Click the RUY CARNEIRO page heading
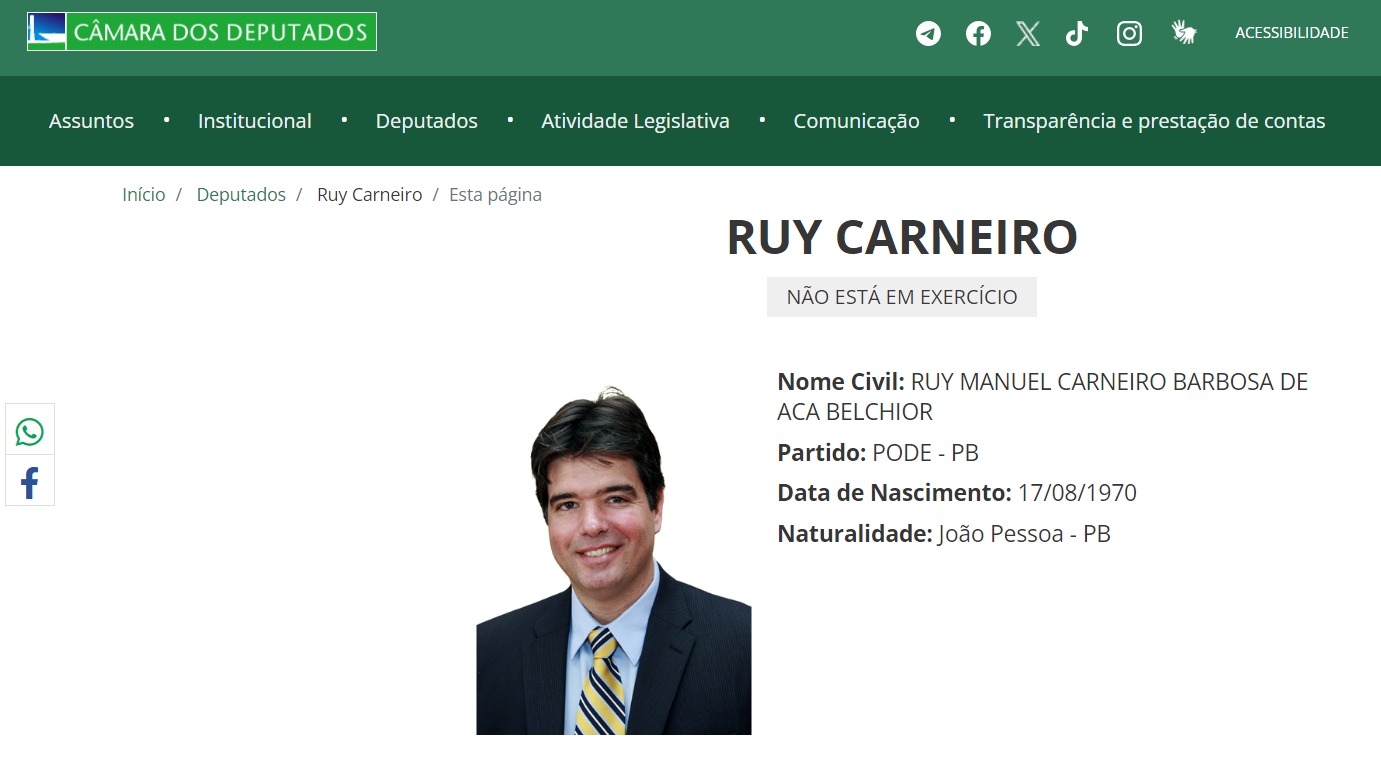 pyautogui.click(x=902, y=238)
